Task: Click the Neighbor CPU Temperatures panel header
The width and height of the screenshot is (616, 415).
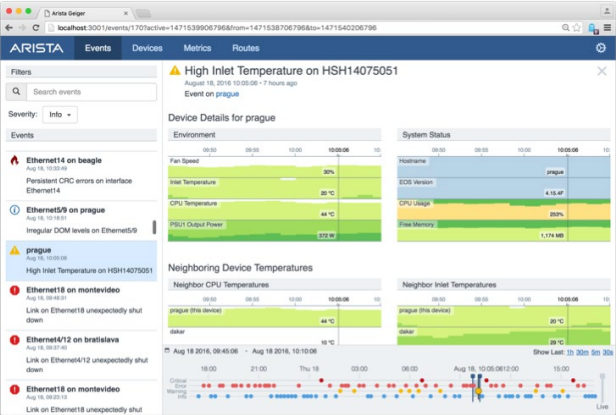Action: (275, 285)
